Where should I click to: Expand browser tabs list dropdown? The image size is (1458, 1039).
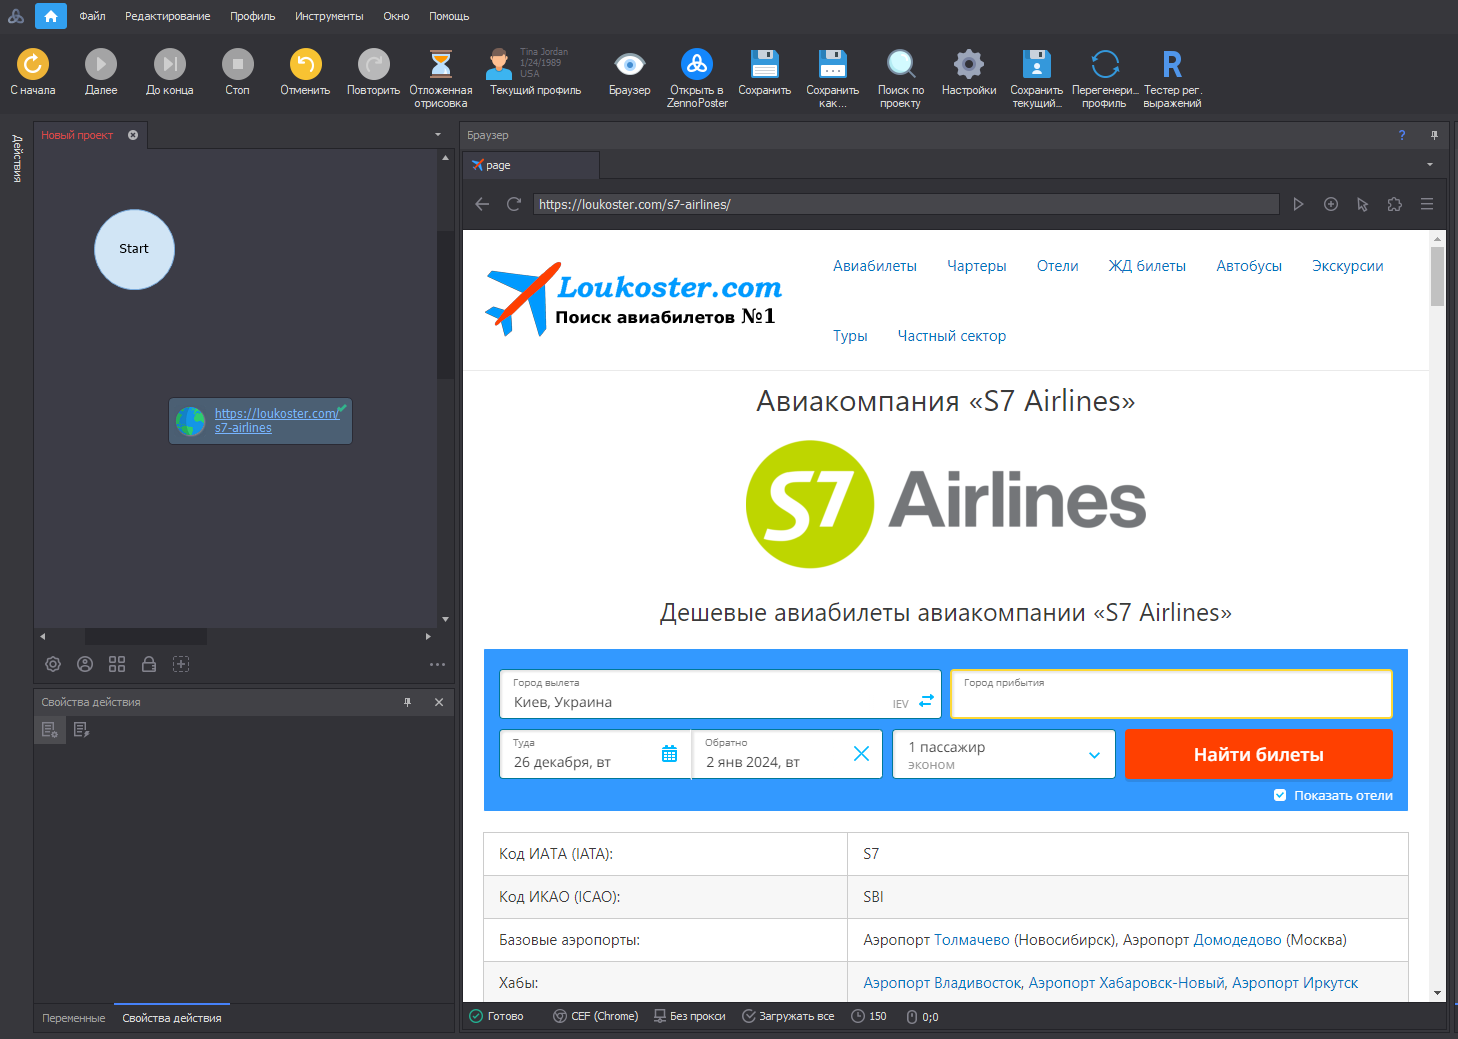(x=1430, y=165)
